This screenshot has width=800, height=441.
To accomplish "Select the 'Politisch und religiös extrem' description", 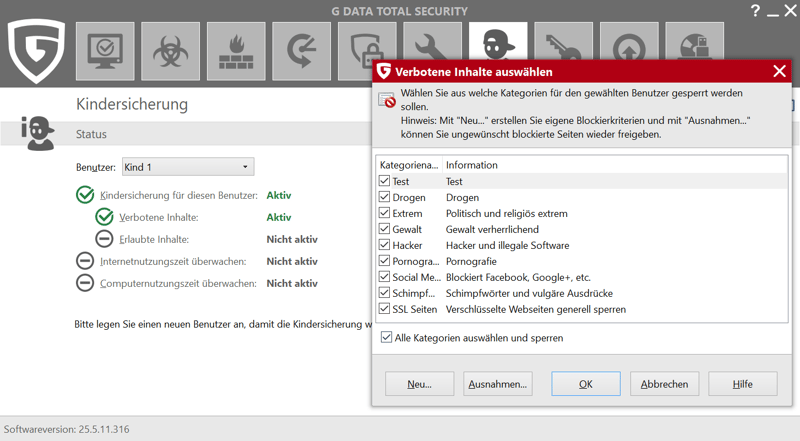I will [507, 213].
